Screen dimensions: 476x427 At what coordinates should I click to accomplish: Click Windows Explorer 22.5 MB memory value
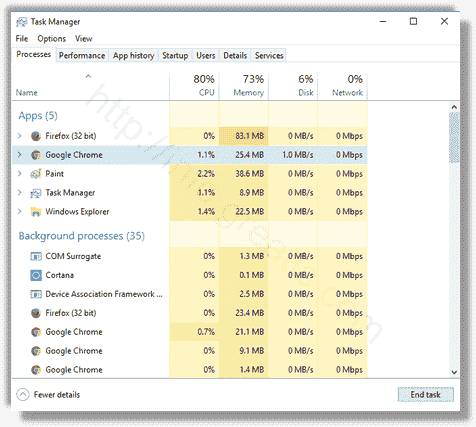[250, 212]
